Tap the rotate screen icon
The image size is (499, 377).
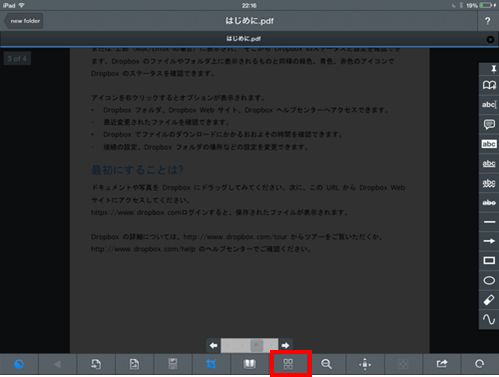pyautogui.click(x=480, y=364)
